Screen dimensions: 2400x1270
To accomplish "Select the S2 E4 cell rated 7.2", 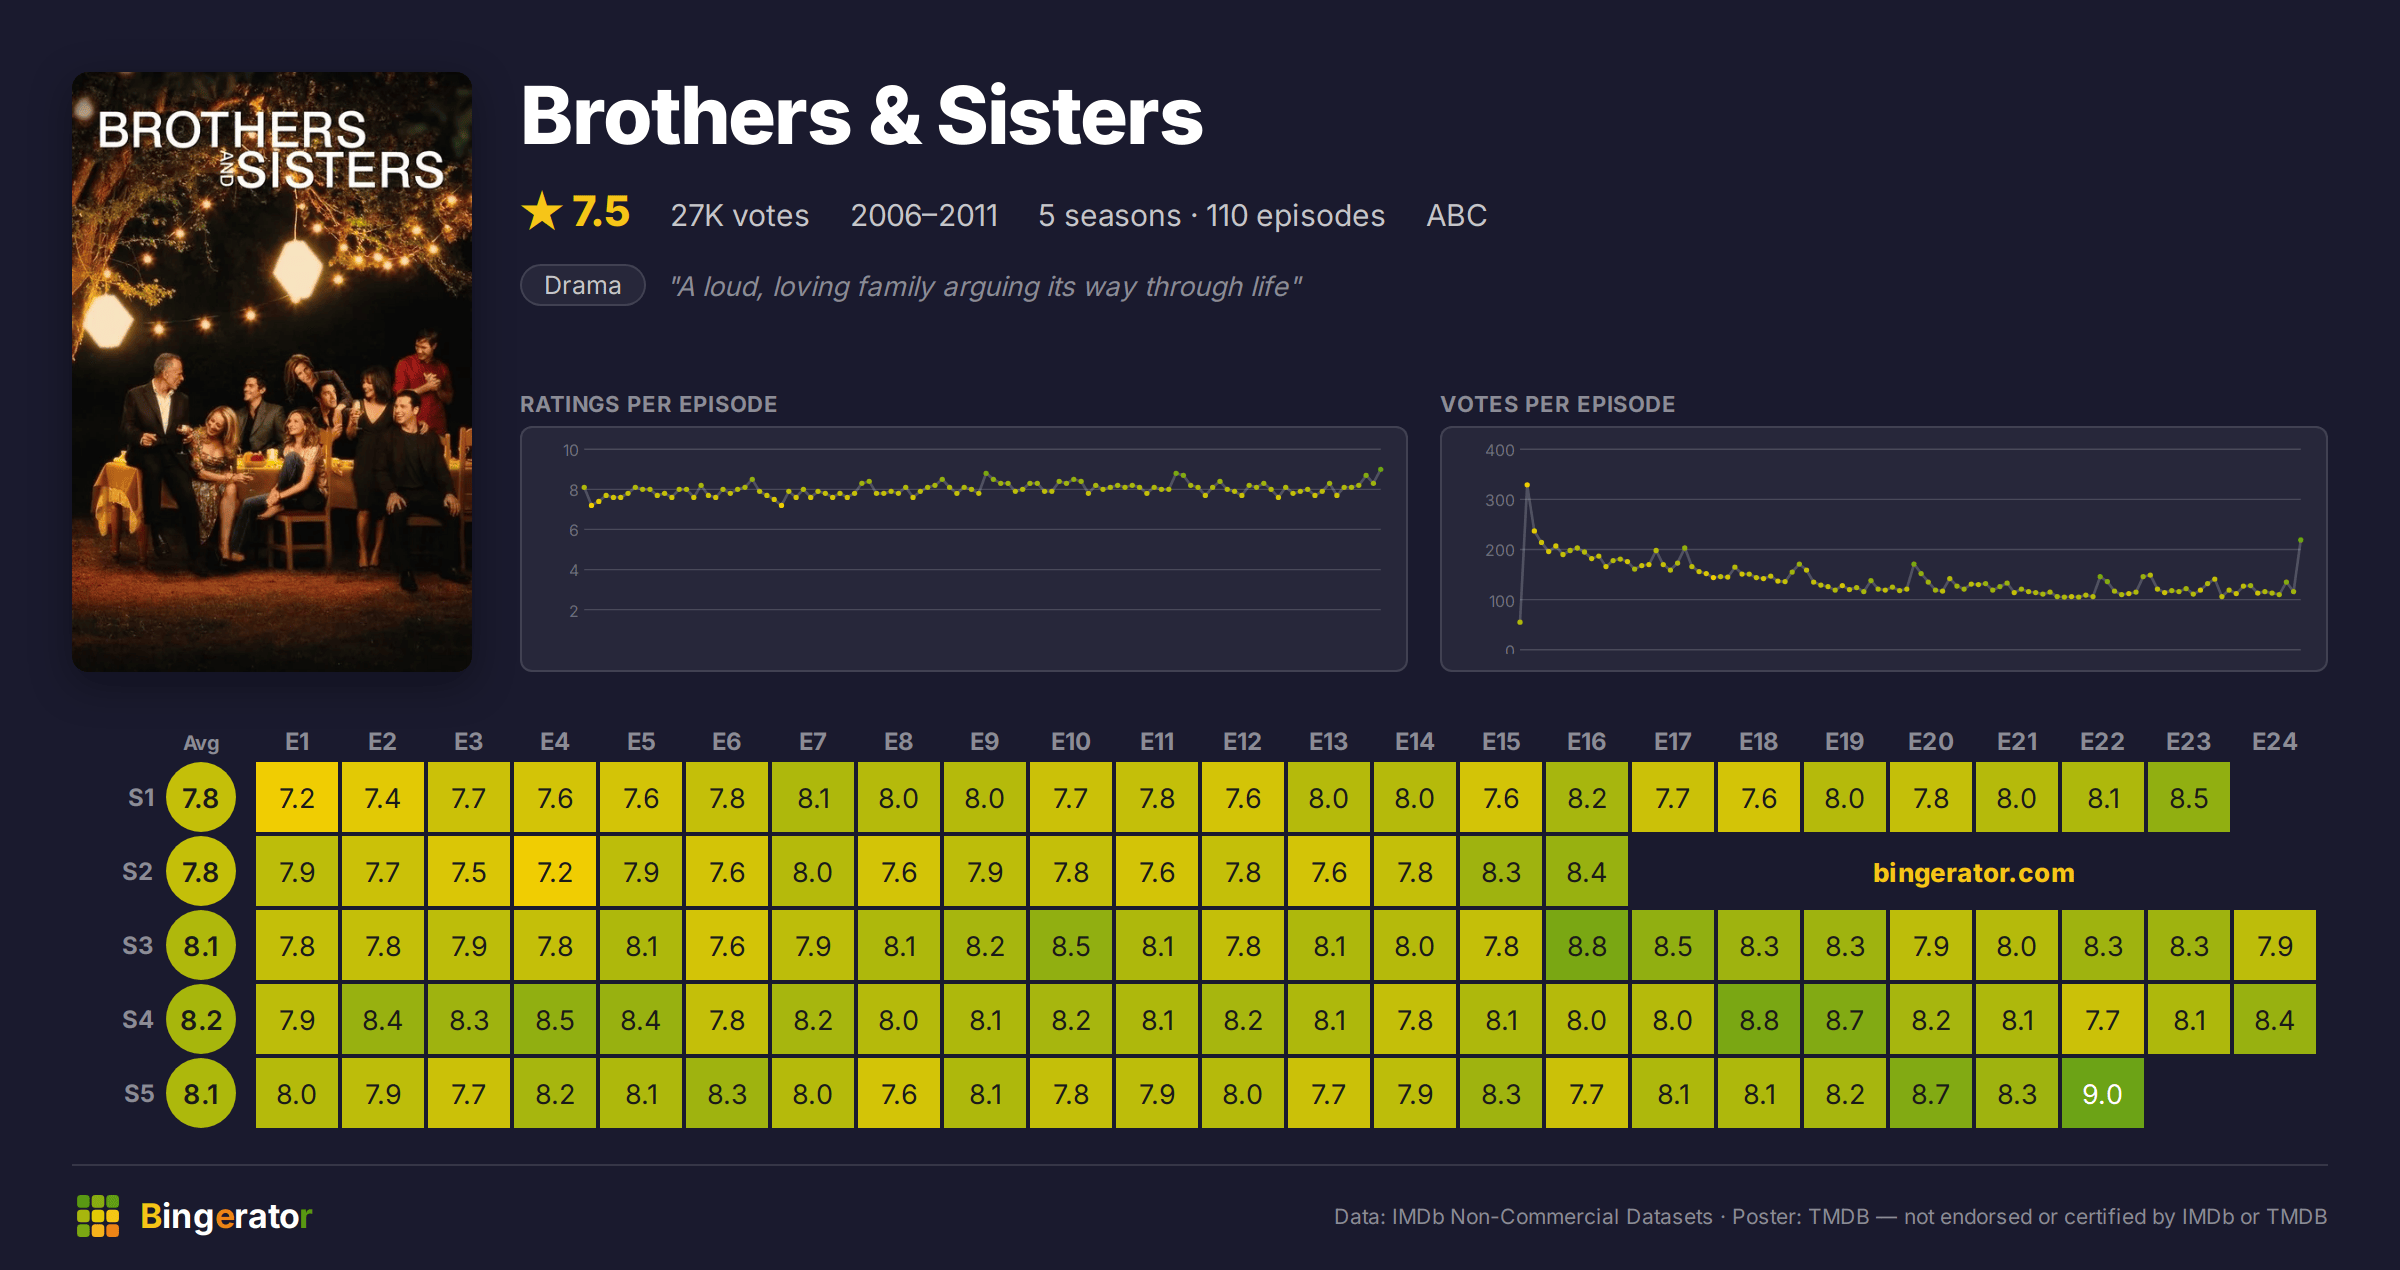I will click(x=555, y=871).
